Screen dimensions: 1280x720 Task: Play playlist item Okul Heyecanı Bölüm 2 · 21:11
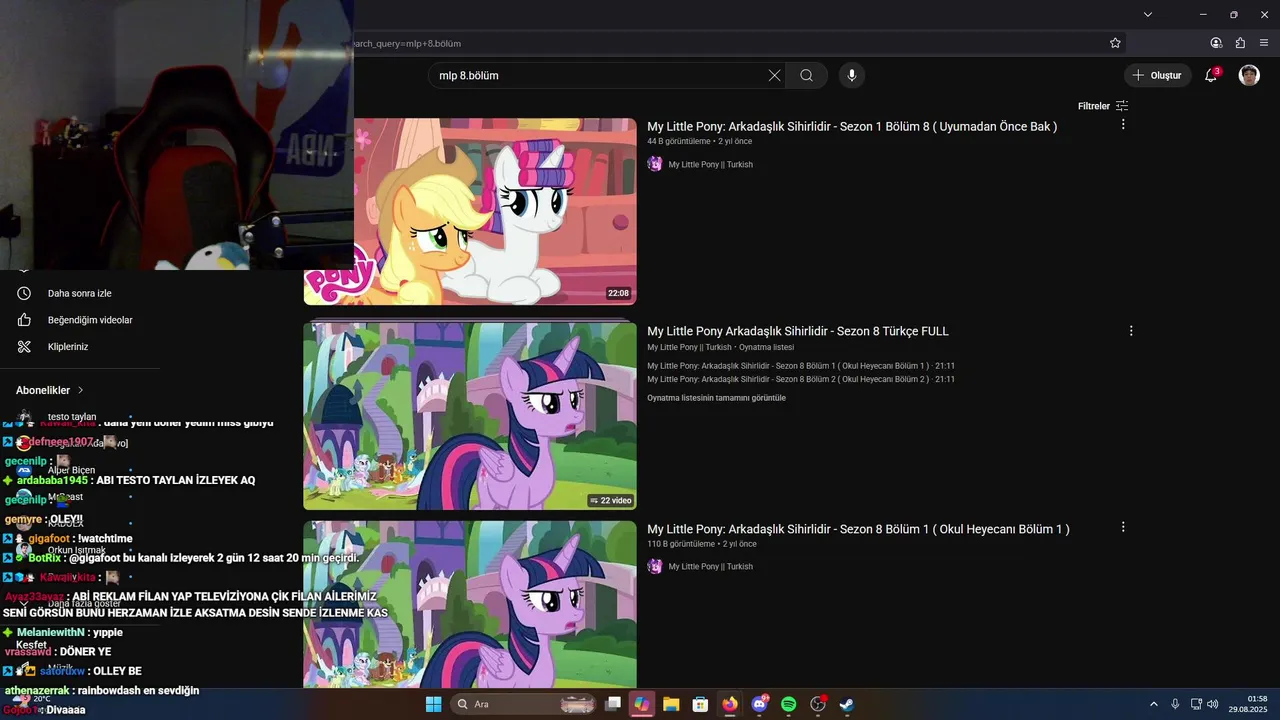(x=801, y=379)
